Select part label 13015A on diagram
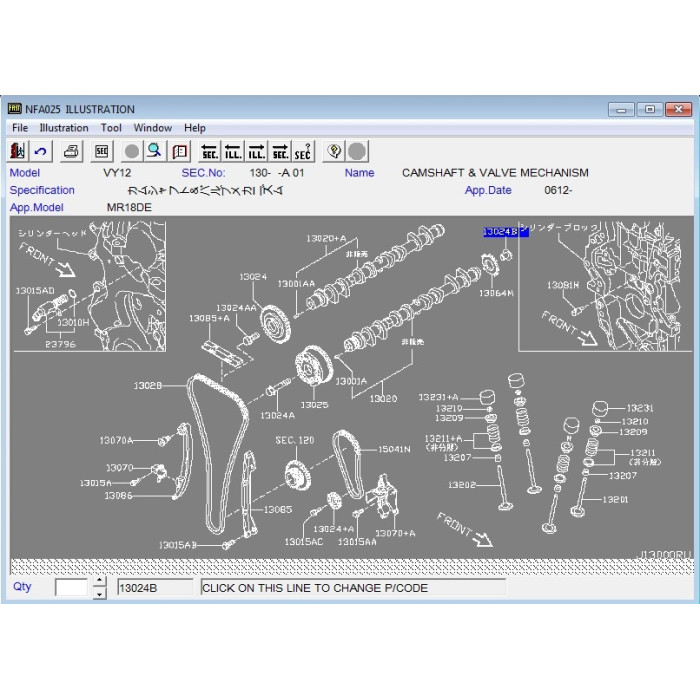 tap(95, 483)
